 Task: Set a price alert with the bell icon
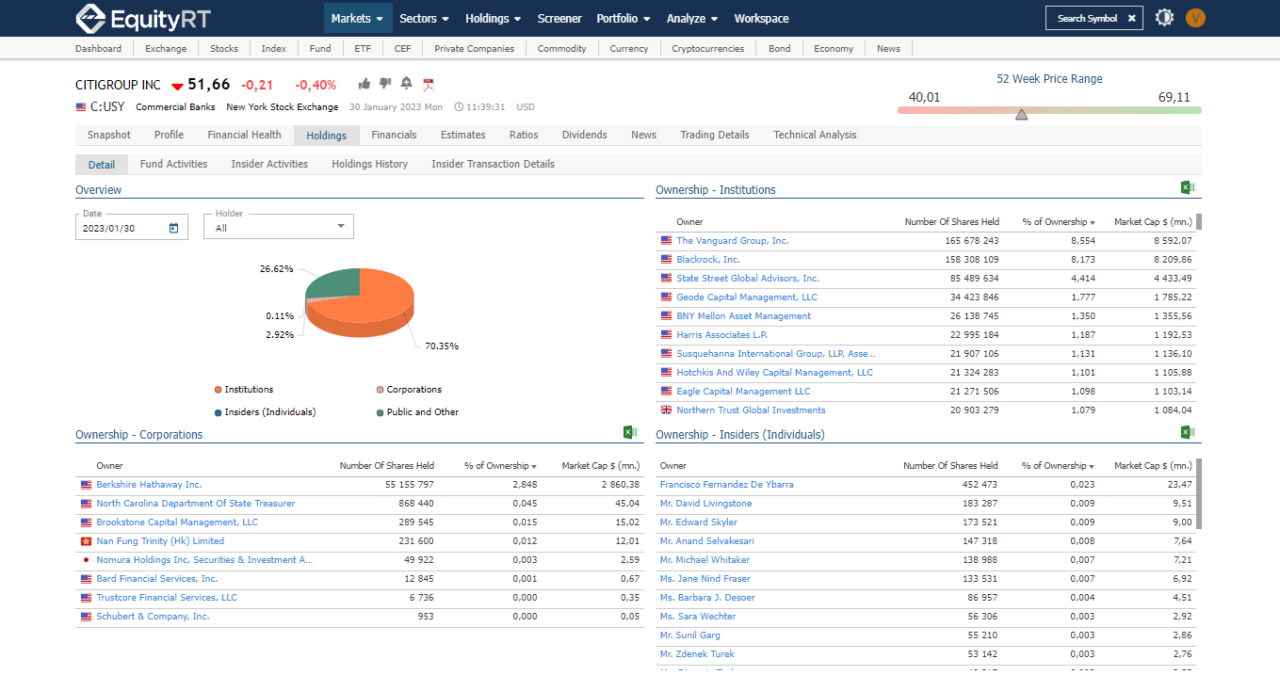pos(406,84)
